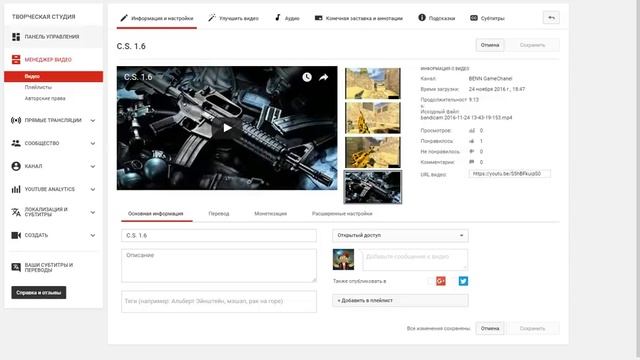
Task: Switch to the Advanced settings tab
Action: pos(342,214)
